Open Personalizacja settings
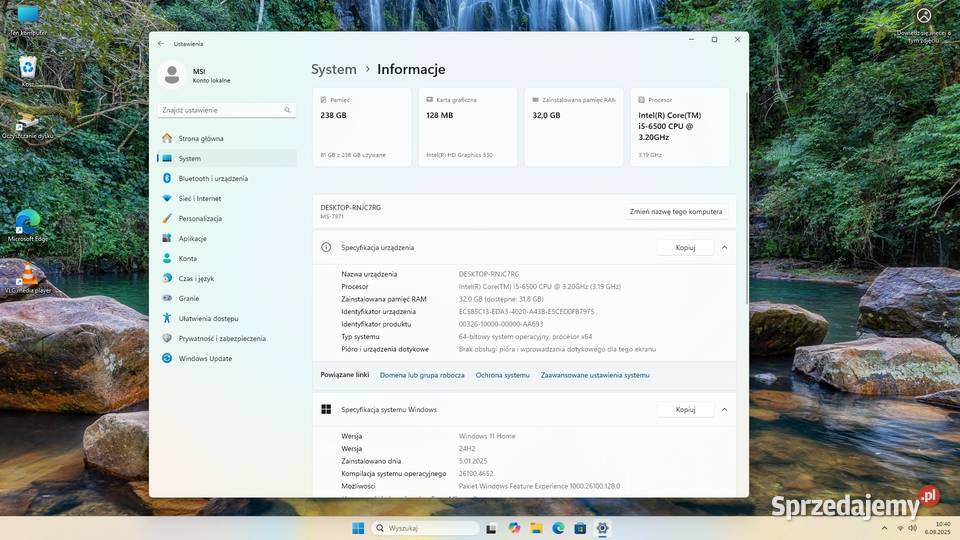This screenshot has height=540, width=960. pyautogui.click(x=227, y=219)
